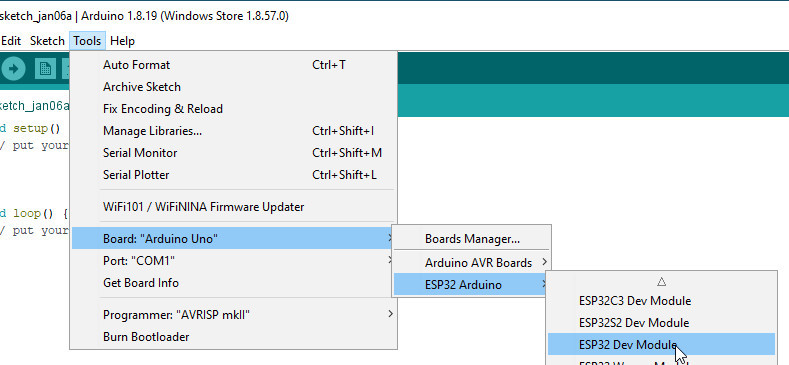Expand Programmer: "AVRISP mkII" submenu
789x365 pixels.
233,315
